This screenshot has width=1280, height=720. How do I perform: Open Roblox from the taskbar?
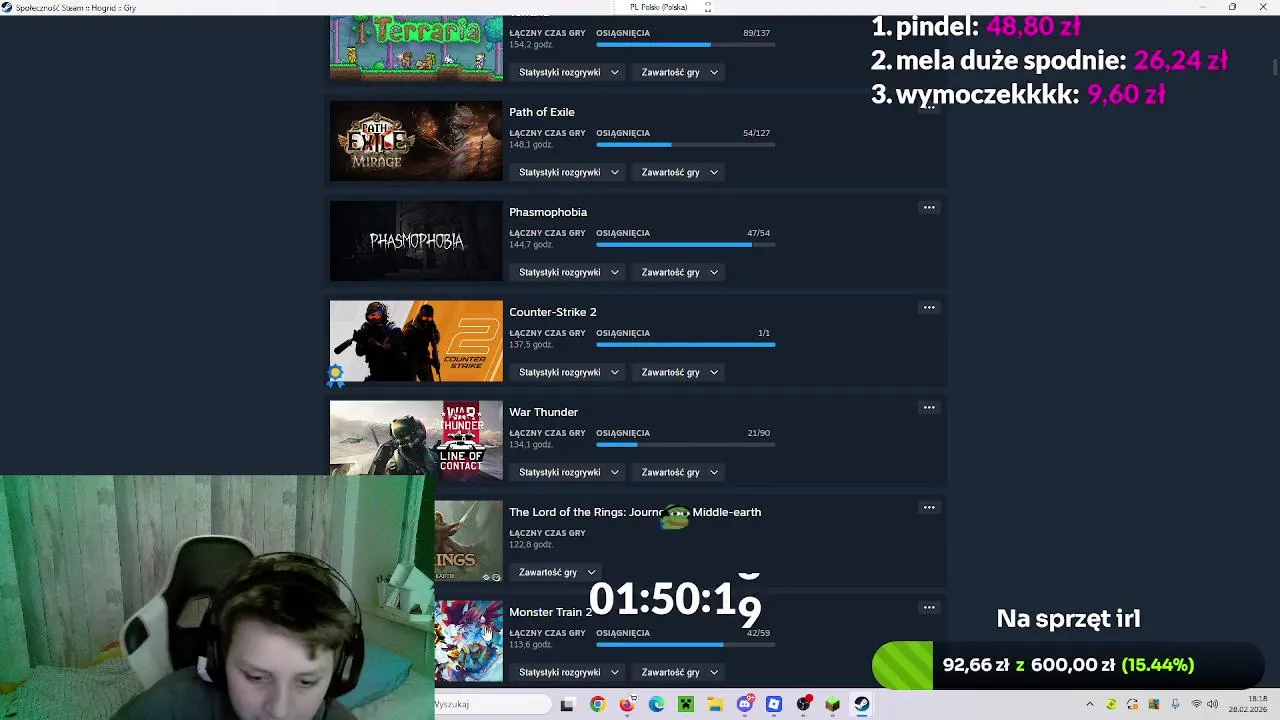774,704
